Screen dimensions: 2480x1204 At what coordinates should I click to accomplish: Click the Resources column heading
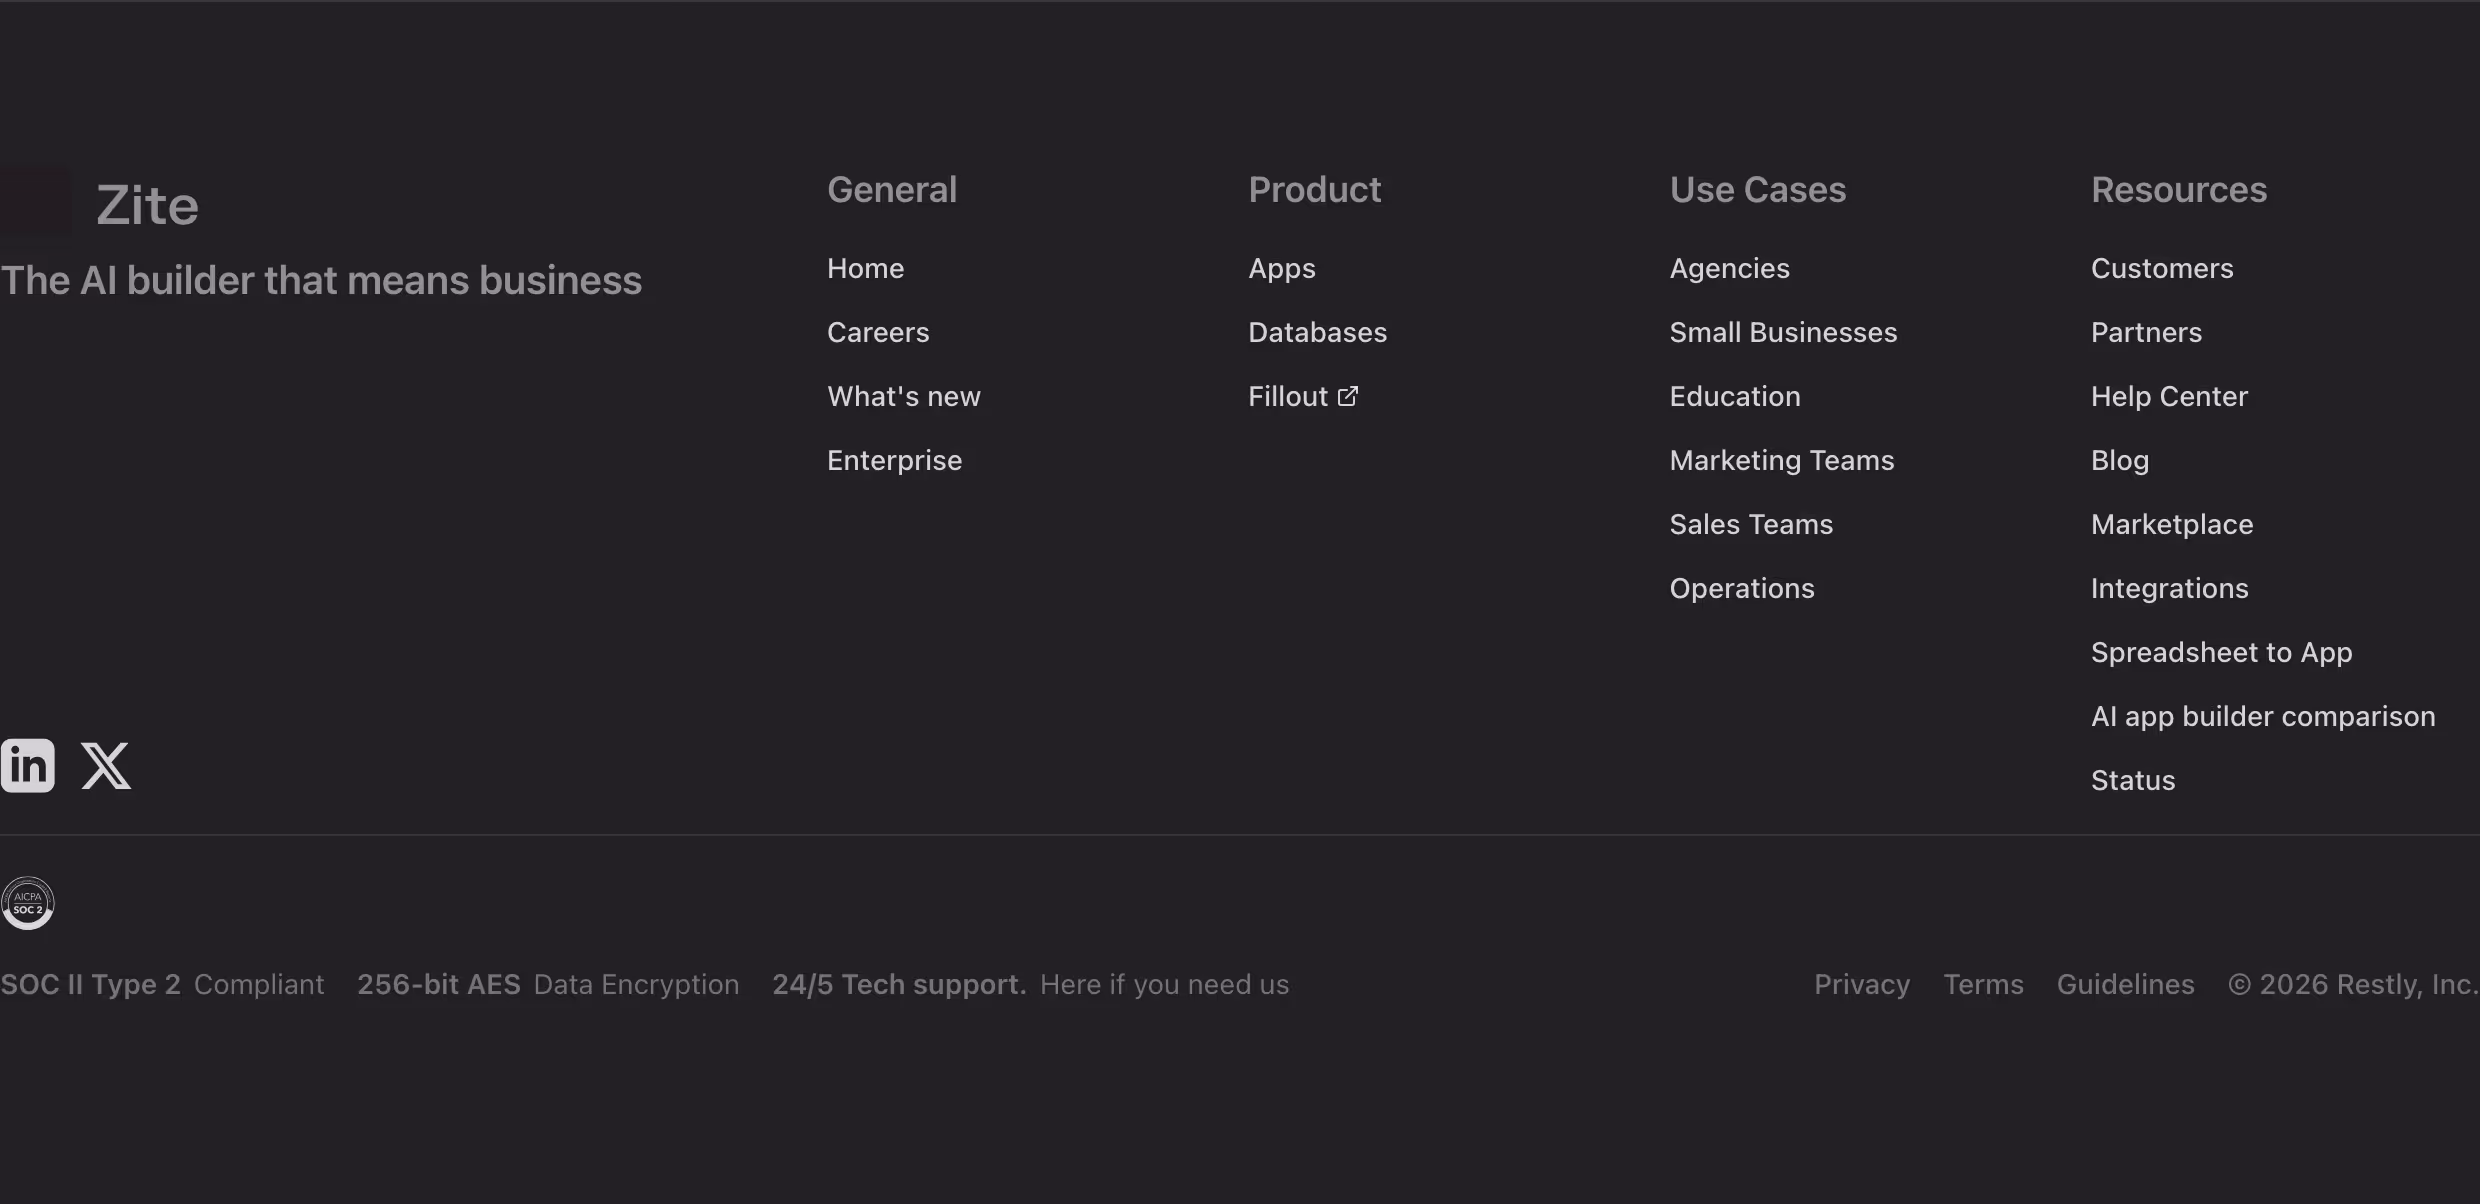coord(2179,189)
